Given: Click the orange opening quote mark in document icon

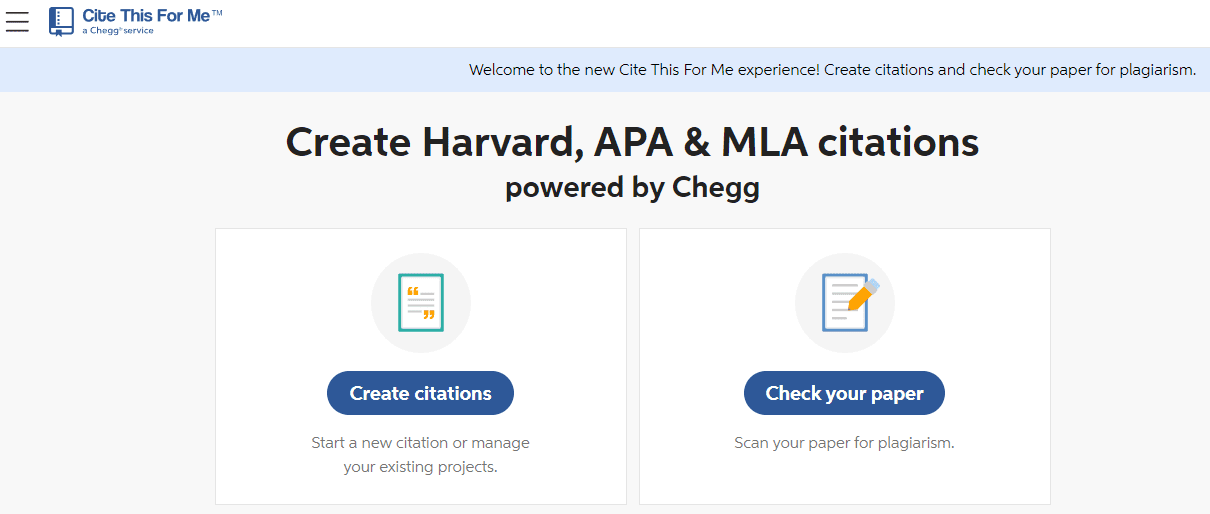Looking at the screenshot, I should click(412, 290).
